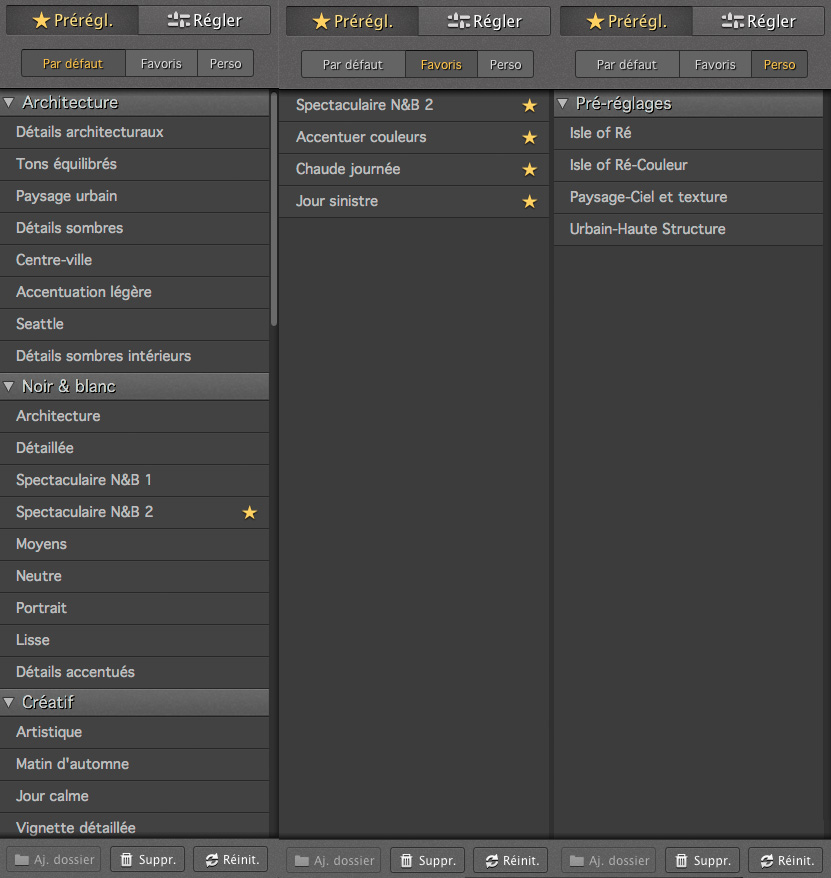Click Suppr. in the middle panel
This screenshot has height=878, width=831.
pos(428,861)
